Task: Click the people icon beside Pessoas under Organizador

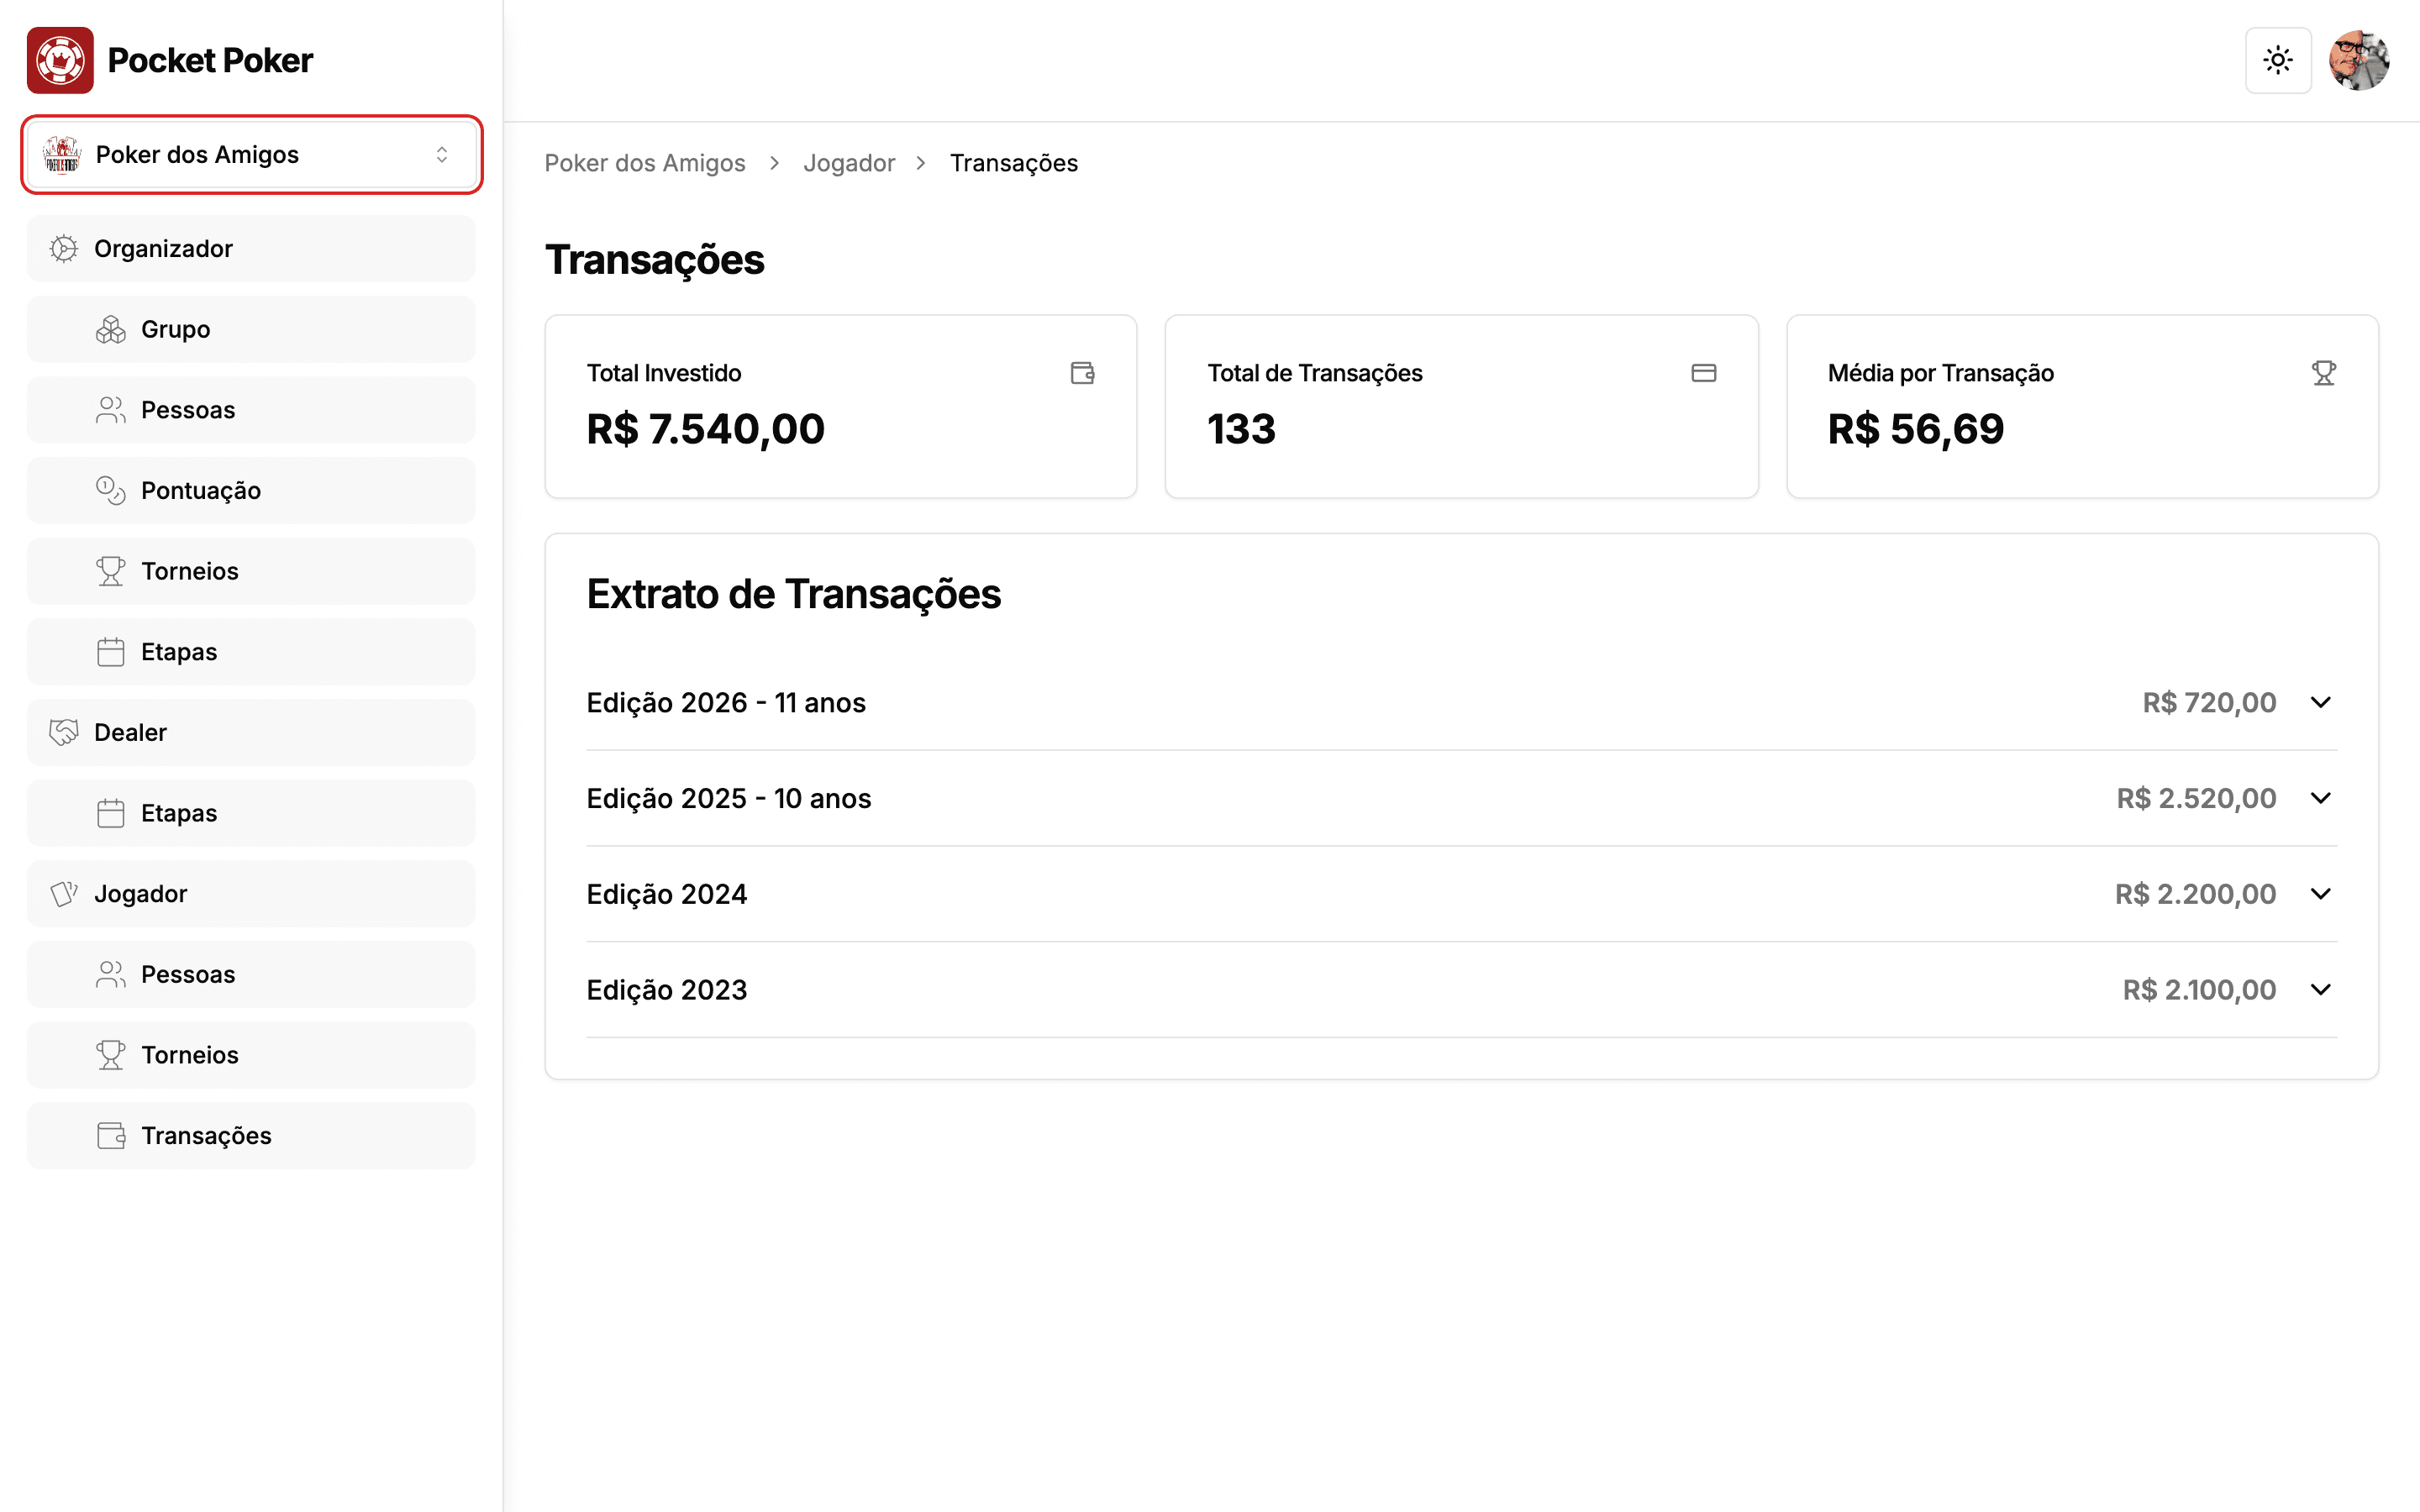Action: (x=111, y=410)
